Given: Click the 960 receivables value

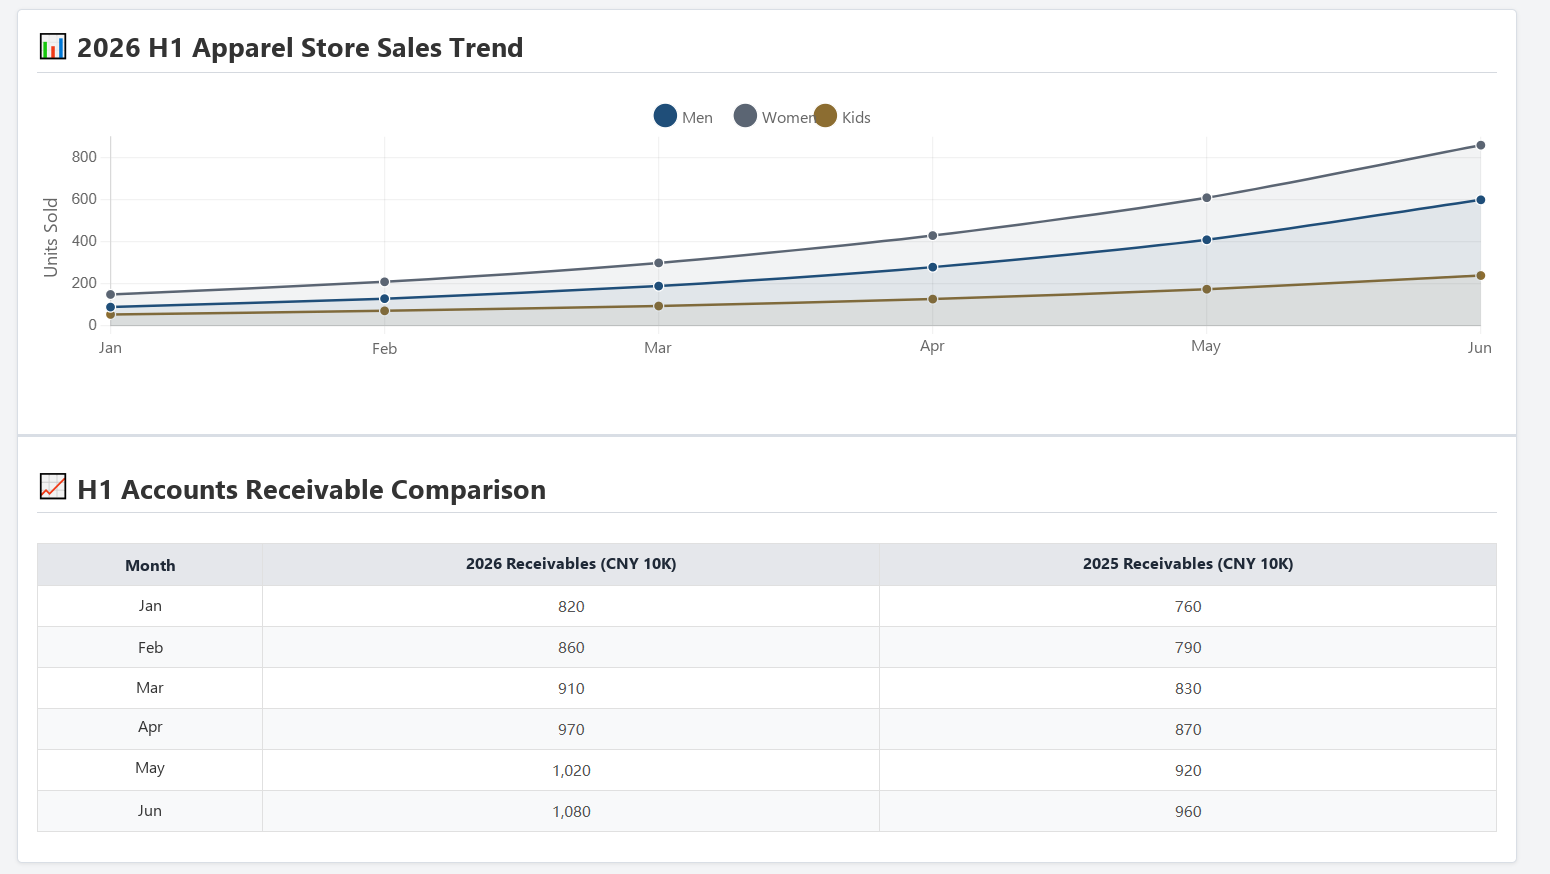Looking at the screenshot, I should click(1188, 812).
